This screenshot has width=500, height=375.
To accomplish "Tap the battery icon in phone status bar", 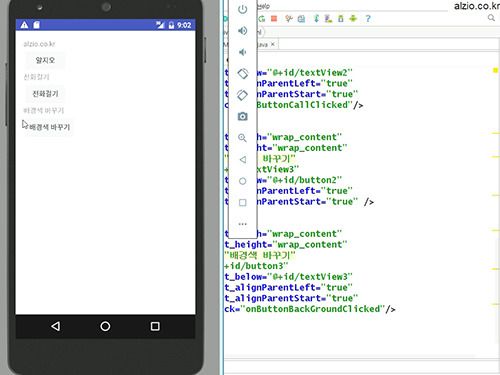I will (x=171, y=25).
